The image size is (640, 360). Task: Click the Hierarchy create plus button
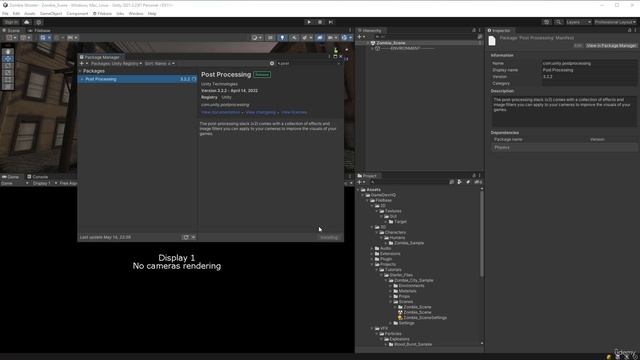(x=361, y=37)
